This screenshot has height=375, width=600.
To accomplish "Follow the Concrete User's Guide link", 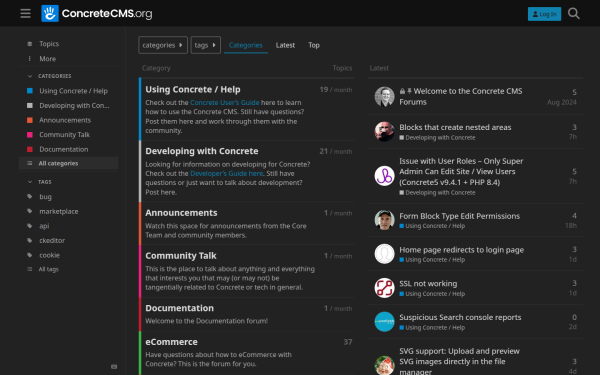I will [x=225, y=103].
